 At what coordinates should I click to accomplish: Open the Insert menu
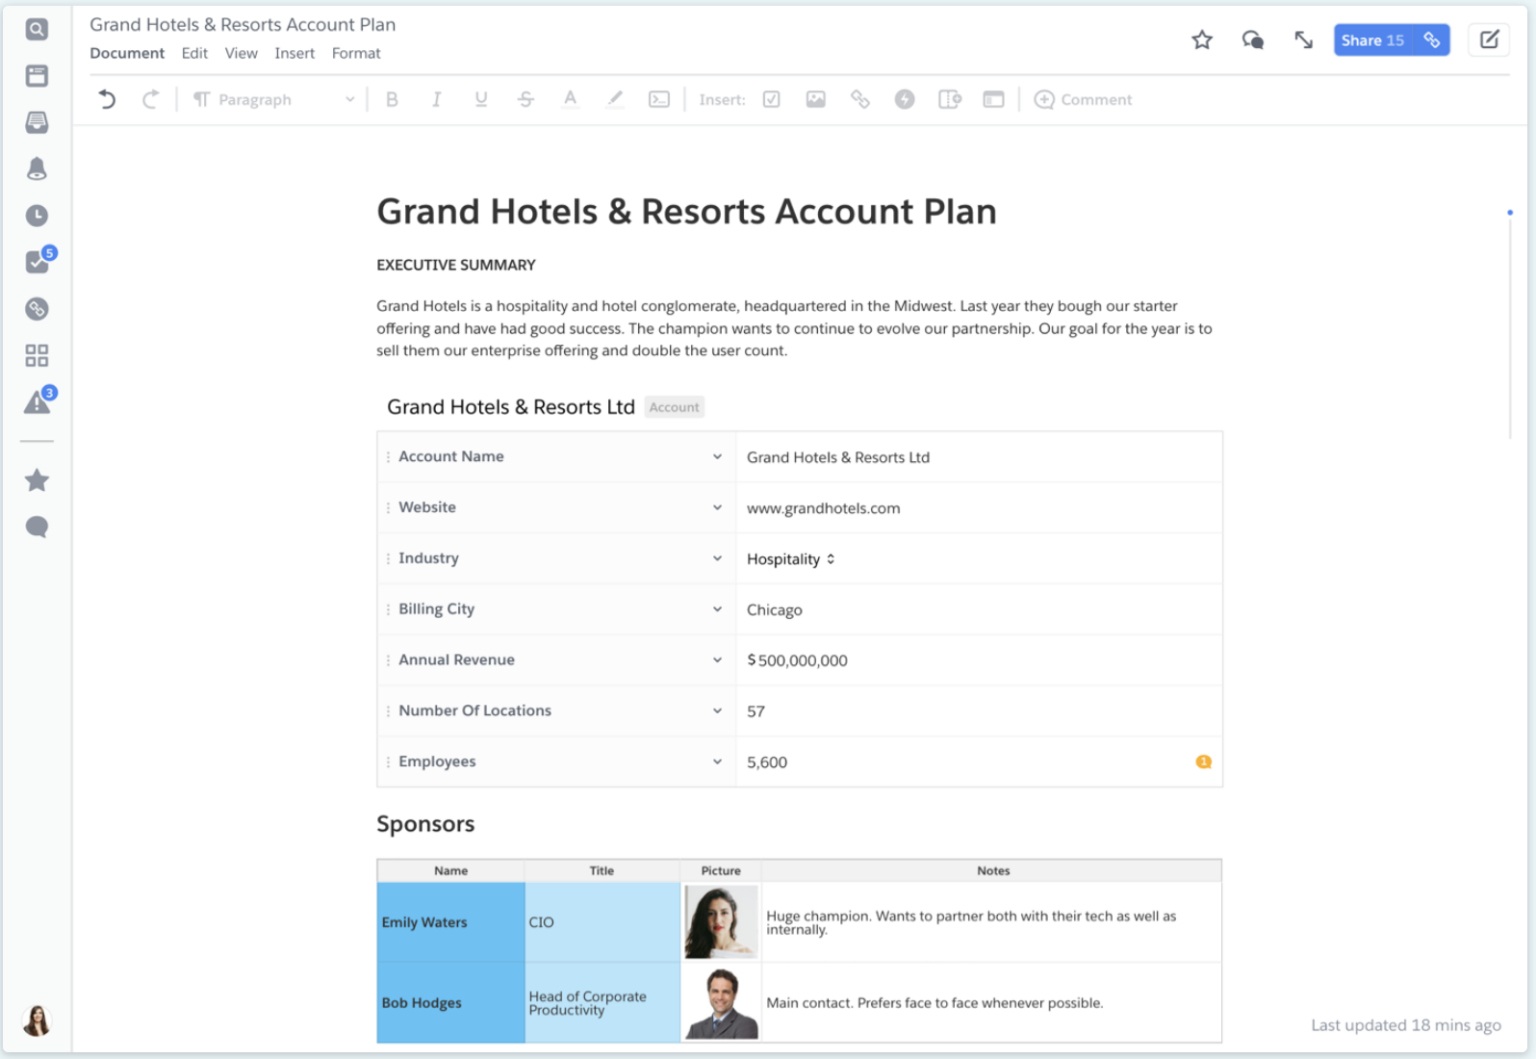pos(294,53)
